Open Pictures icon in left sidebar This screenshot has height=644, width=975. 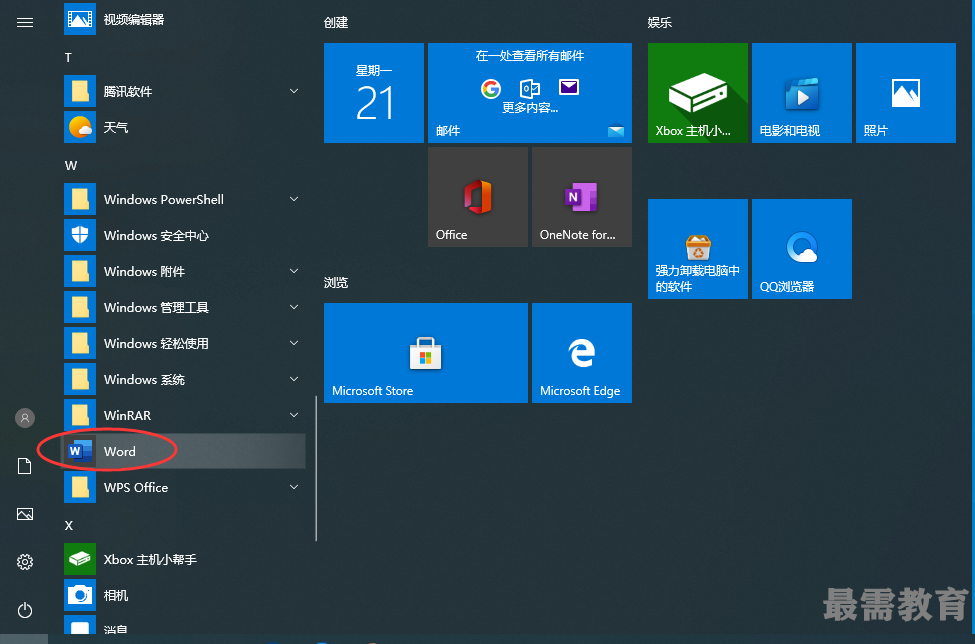25,514
